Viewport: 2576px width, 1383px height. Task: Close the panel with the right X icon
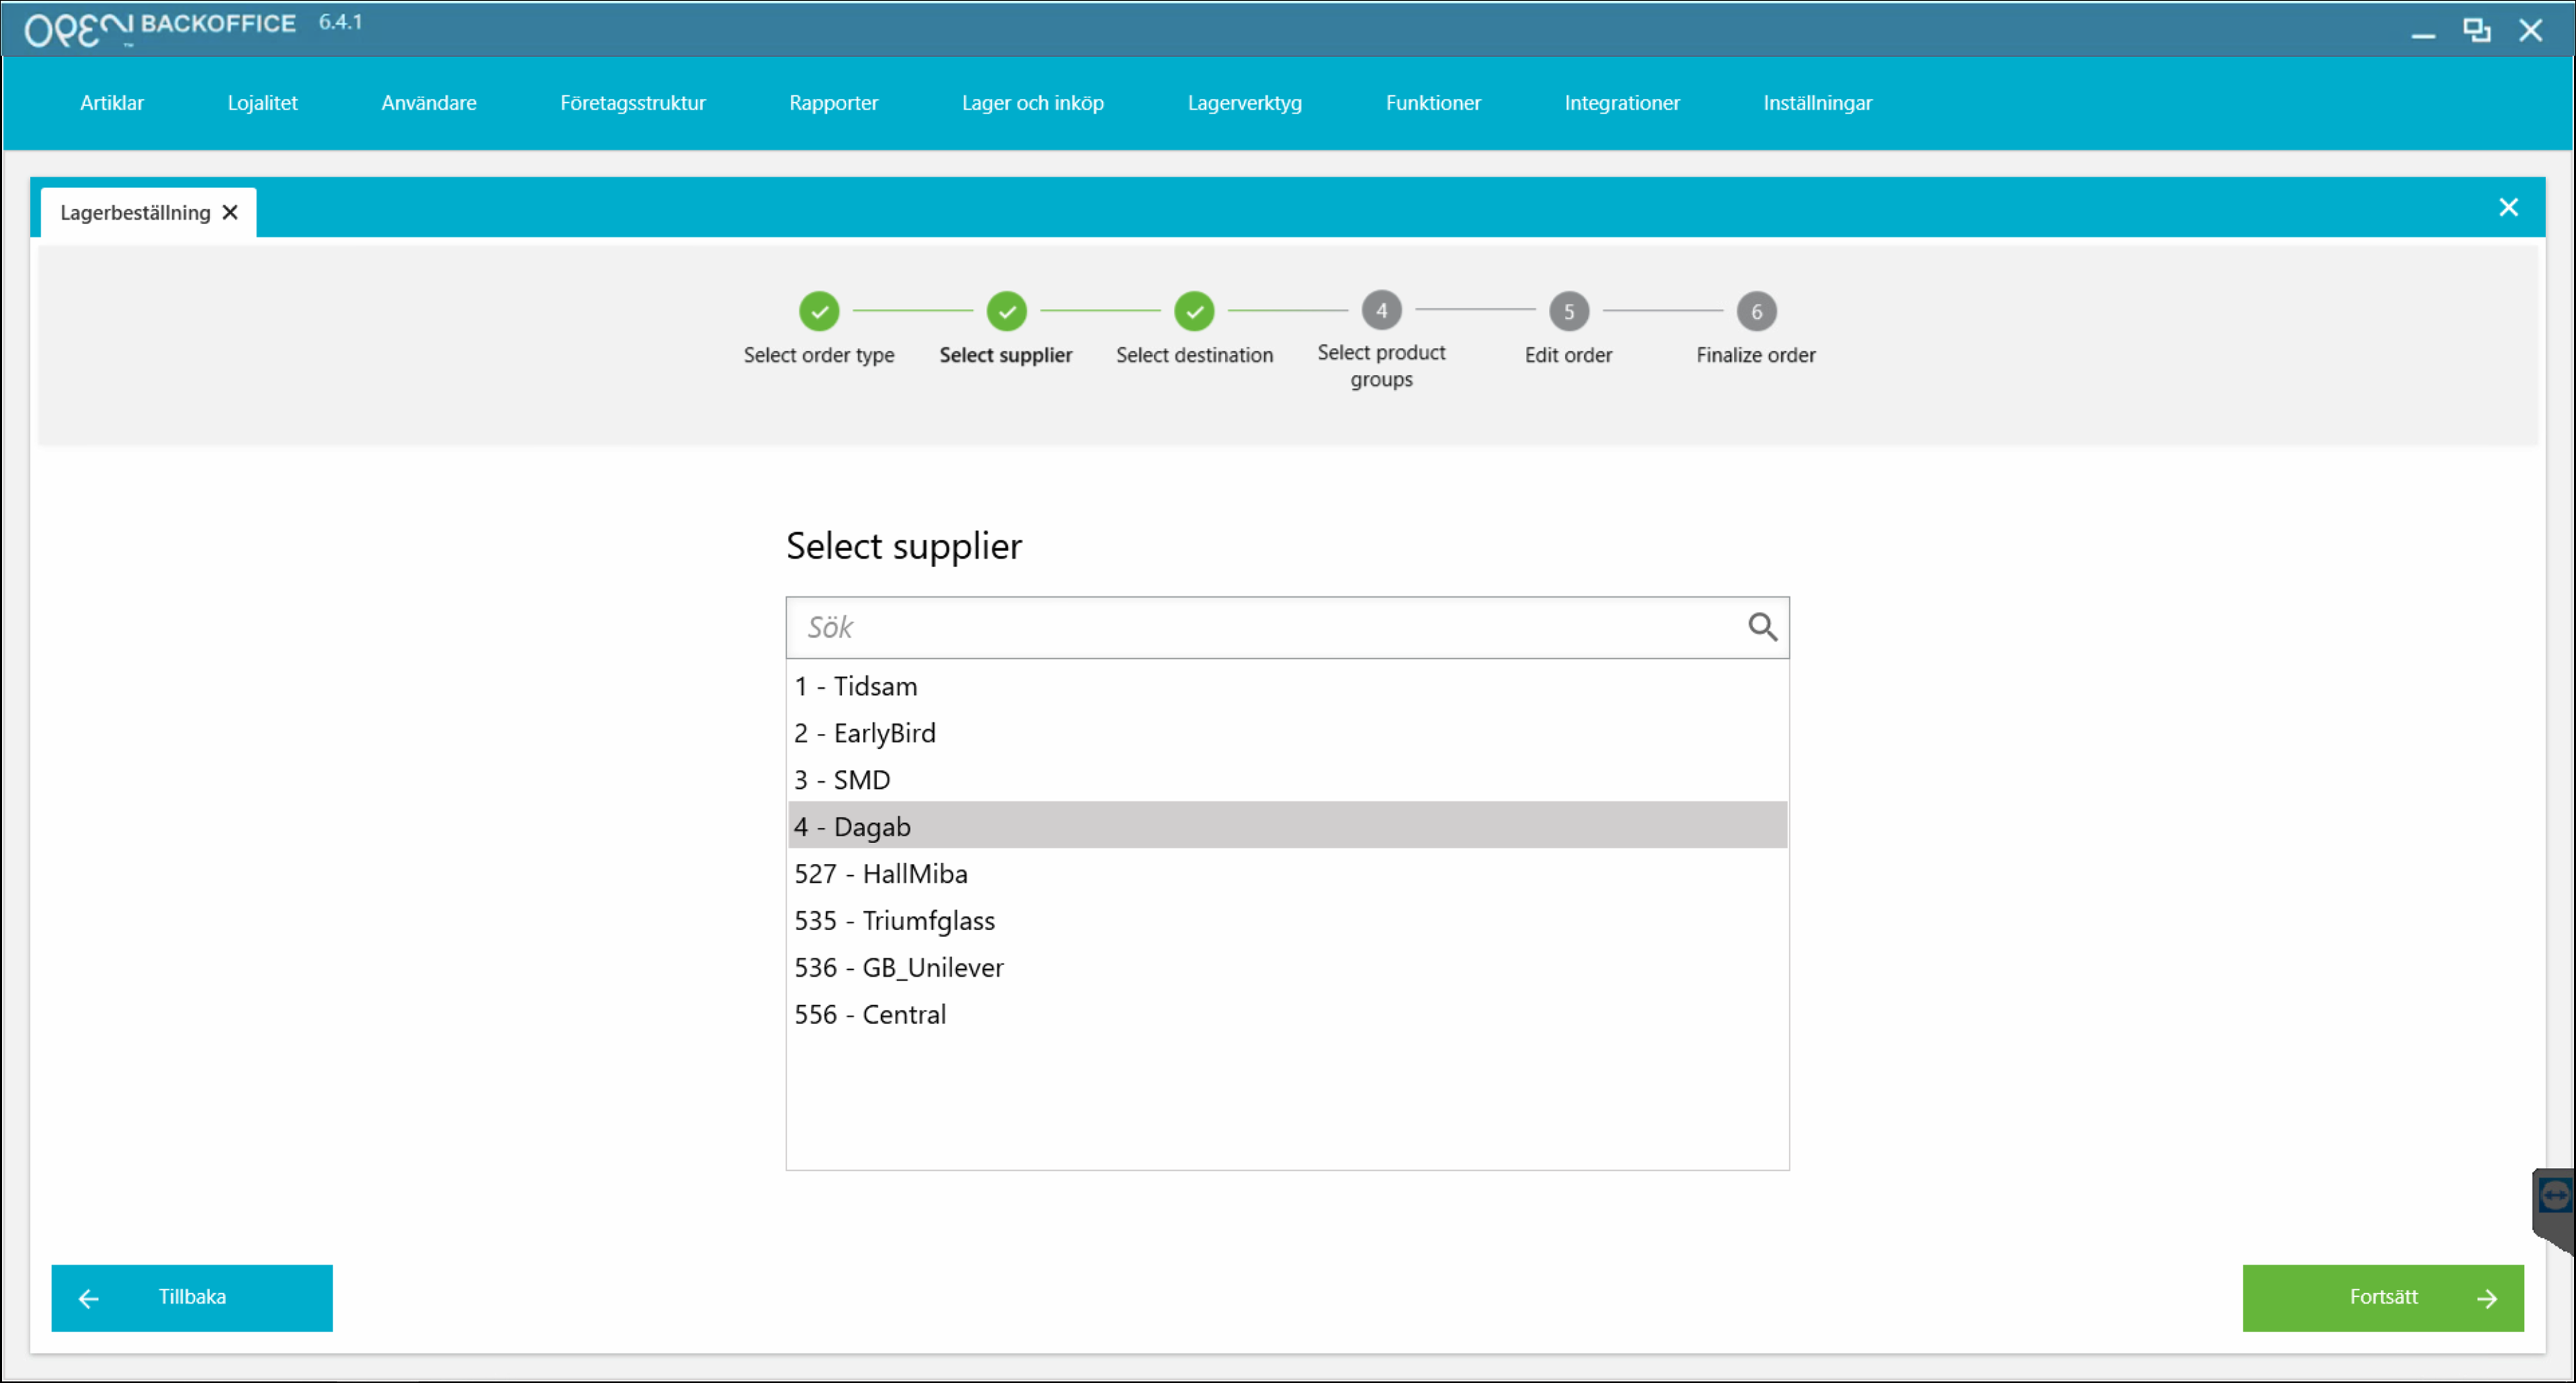tap(2508, 207)
